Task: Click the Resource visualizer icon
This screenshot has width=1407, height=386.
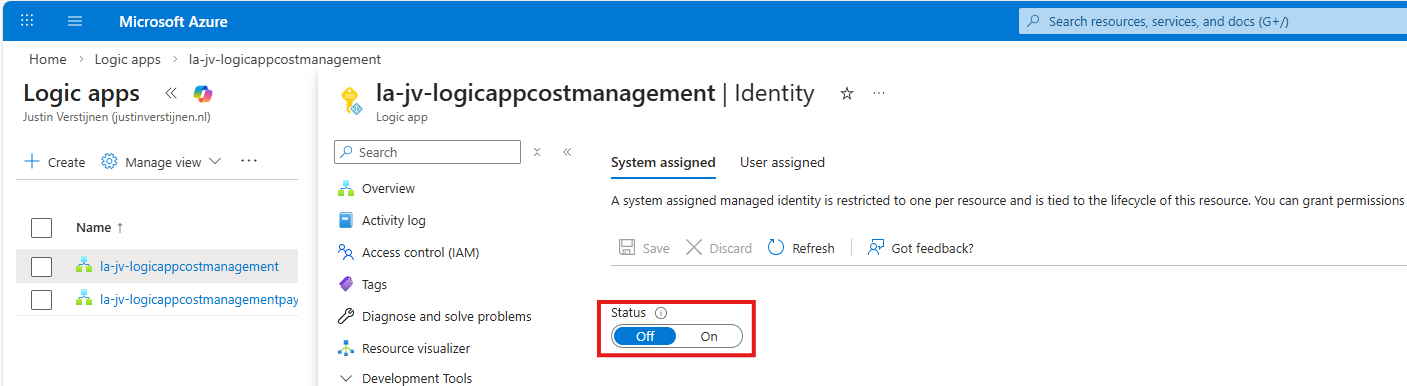Action: (346, 348)
